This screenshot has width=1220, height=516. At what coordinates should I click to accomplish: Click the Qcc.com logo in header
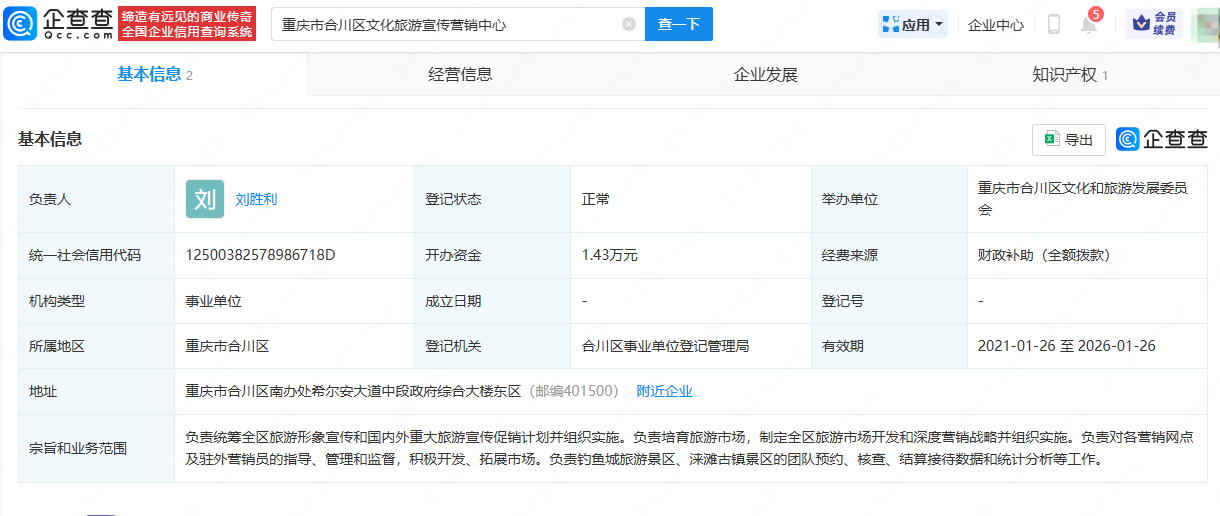pos(58,24)
